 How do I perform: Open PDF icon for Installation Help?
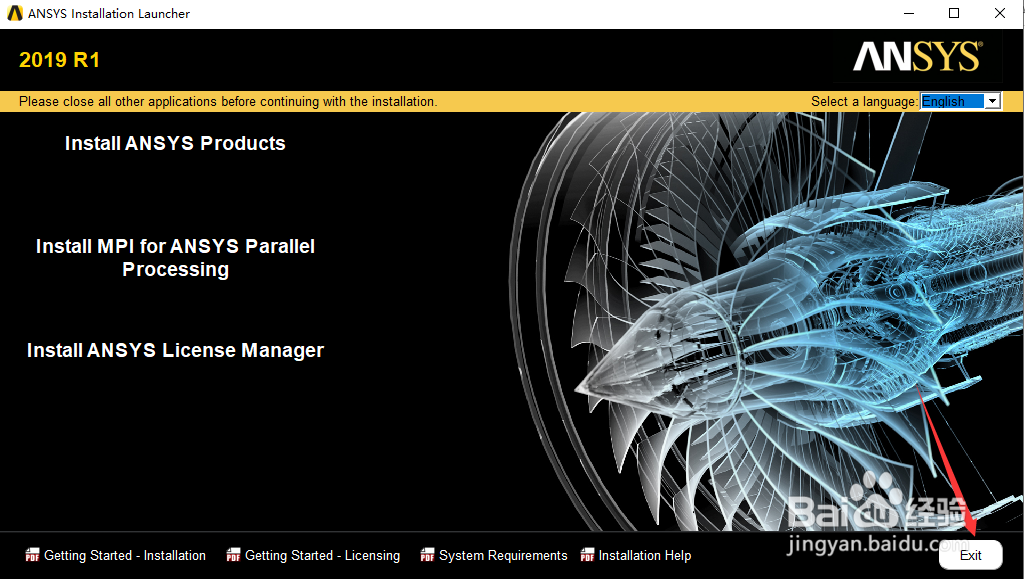(x=587, y=555)
